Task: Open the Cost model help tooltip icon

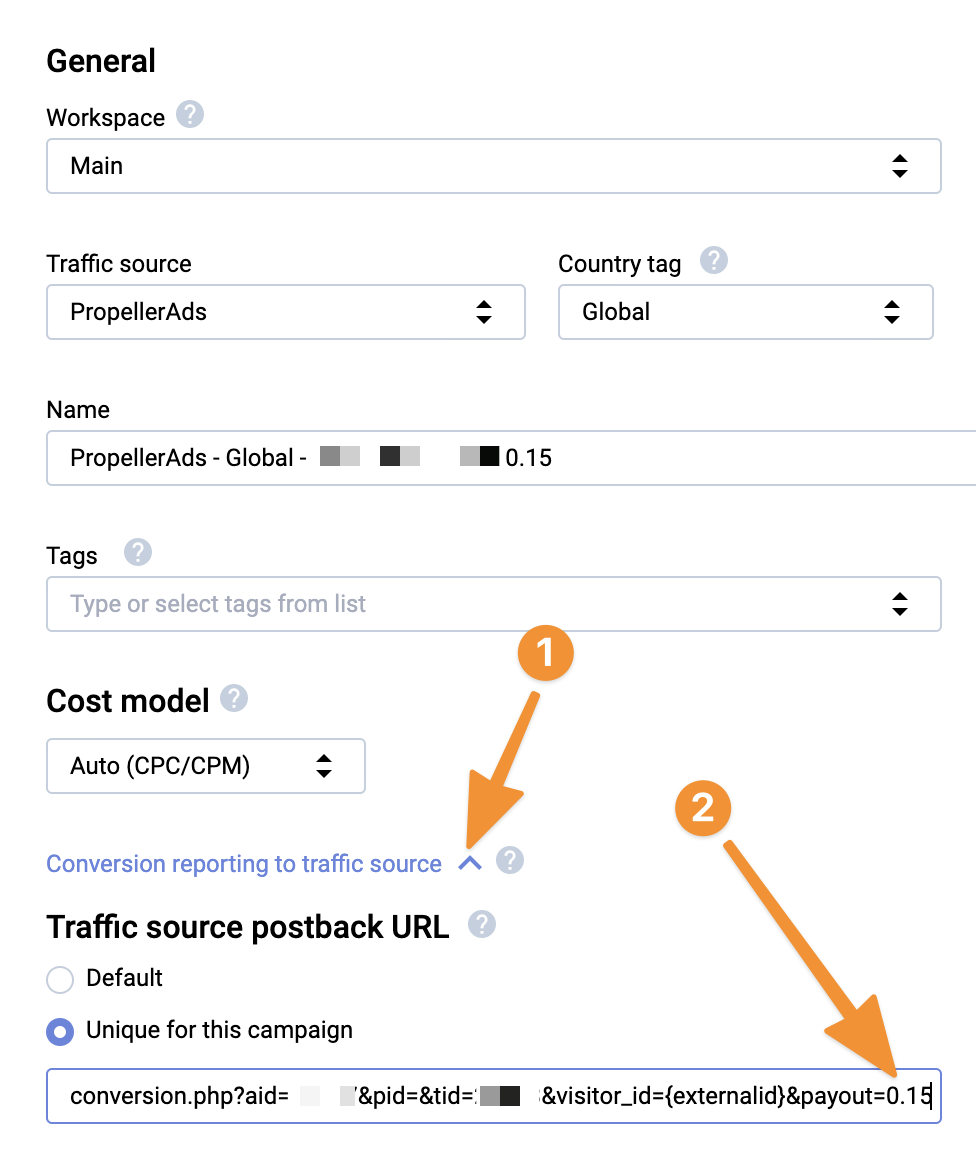Action: click(x=234, y=698)
